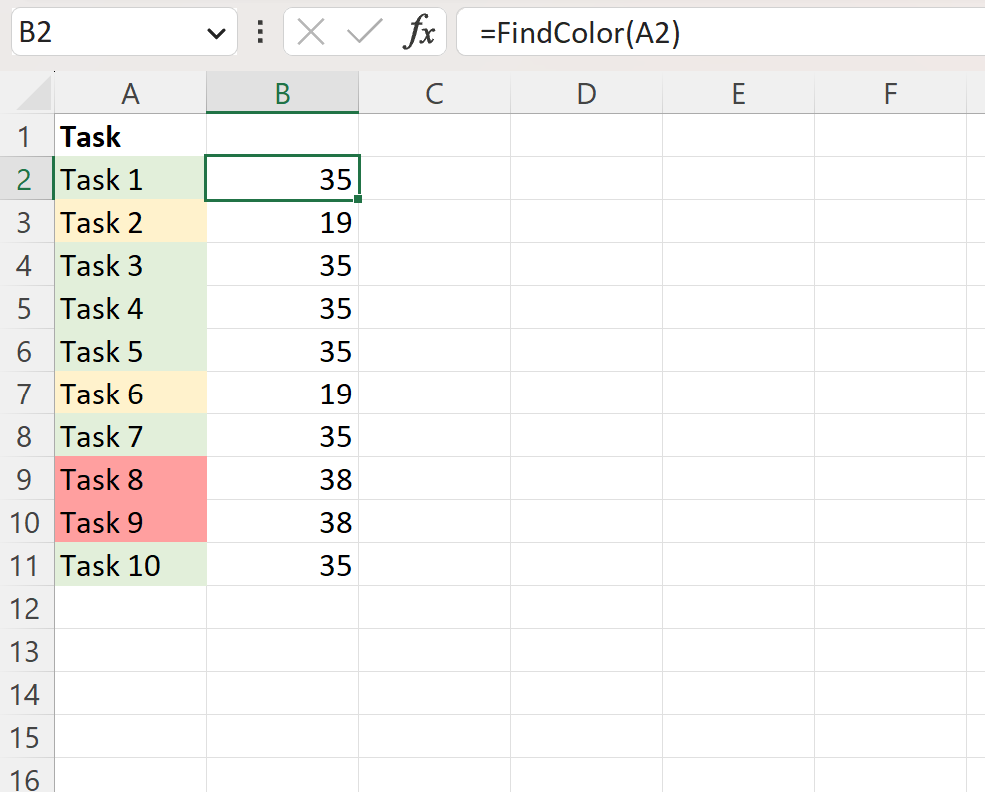Select the yellow 'Task 6' cell

tap(130, 393)
